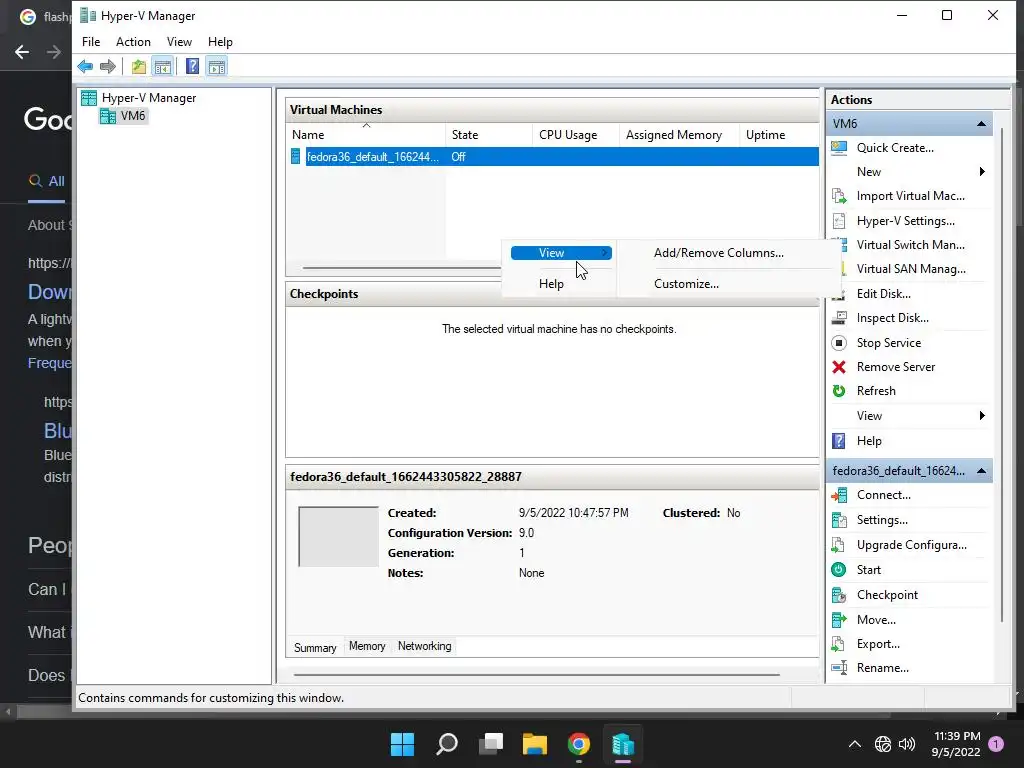Toggle the Show/Hide Console Tree icon
This screenshot has height=768, width=1024.
pyautogui.click(x=163, y=66)
